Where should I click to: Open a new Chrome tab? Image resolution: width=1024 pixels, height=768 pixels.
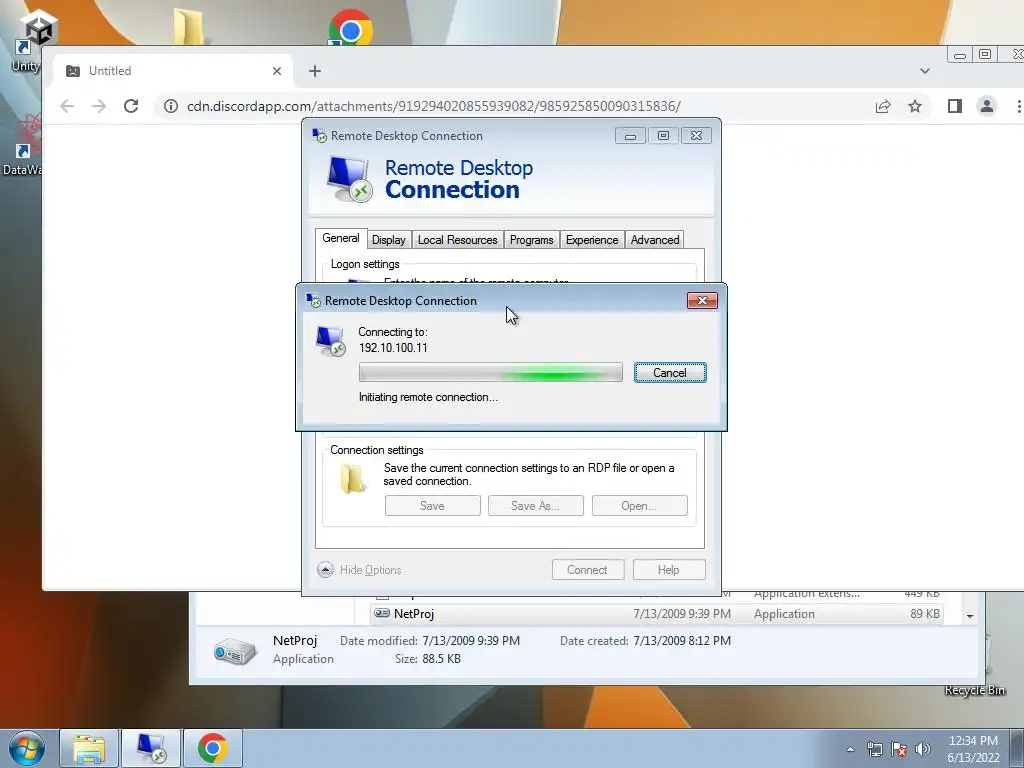315,71
